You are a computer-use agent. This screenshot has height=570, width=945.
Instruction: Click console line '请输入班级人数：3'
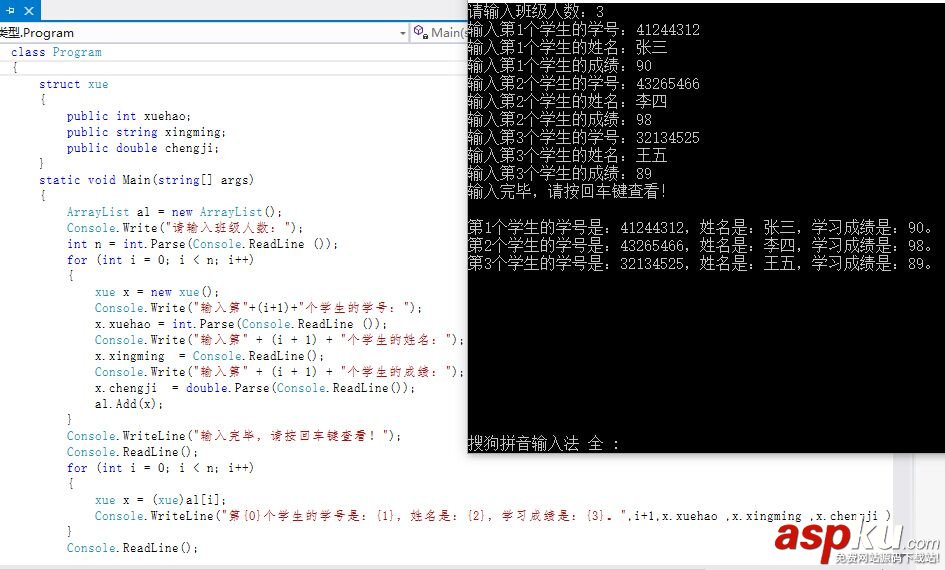536,11
